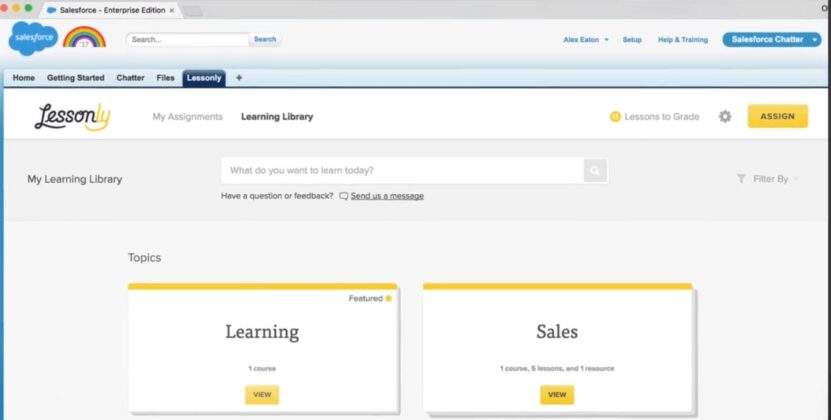This screenshot has width=831, height=420.
Task: Open the Files tab
Action: coord(165,78)
